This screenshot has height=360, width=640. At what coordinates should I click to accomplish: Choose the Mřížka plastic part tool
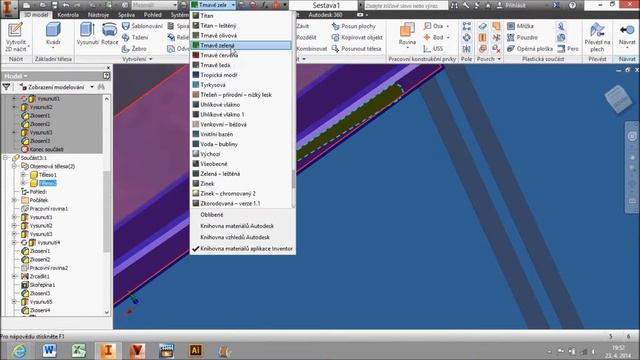tap(520, 26)
